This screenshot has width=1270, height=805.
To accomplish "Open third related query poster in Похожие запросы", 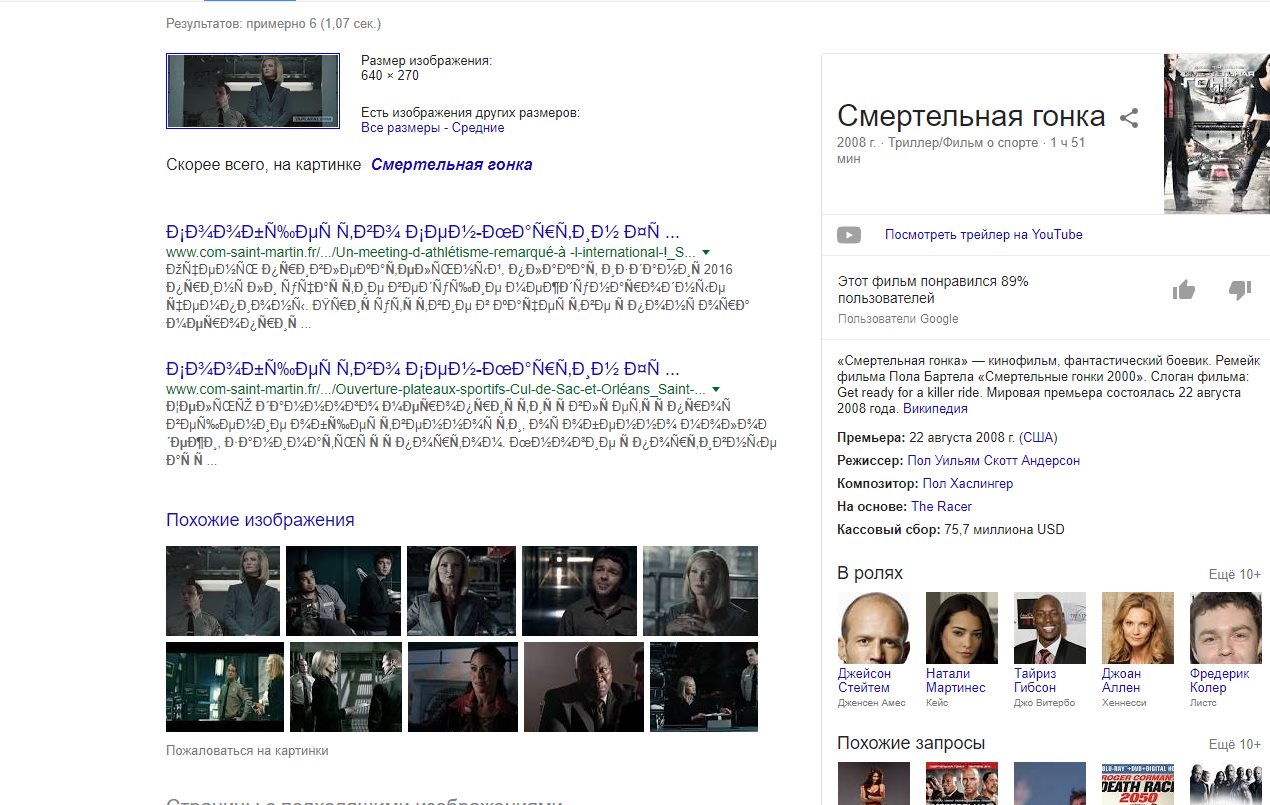I will pyautogui.click(x=1050, y=783).
